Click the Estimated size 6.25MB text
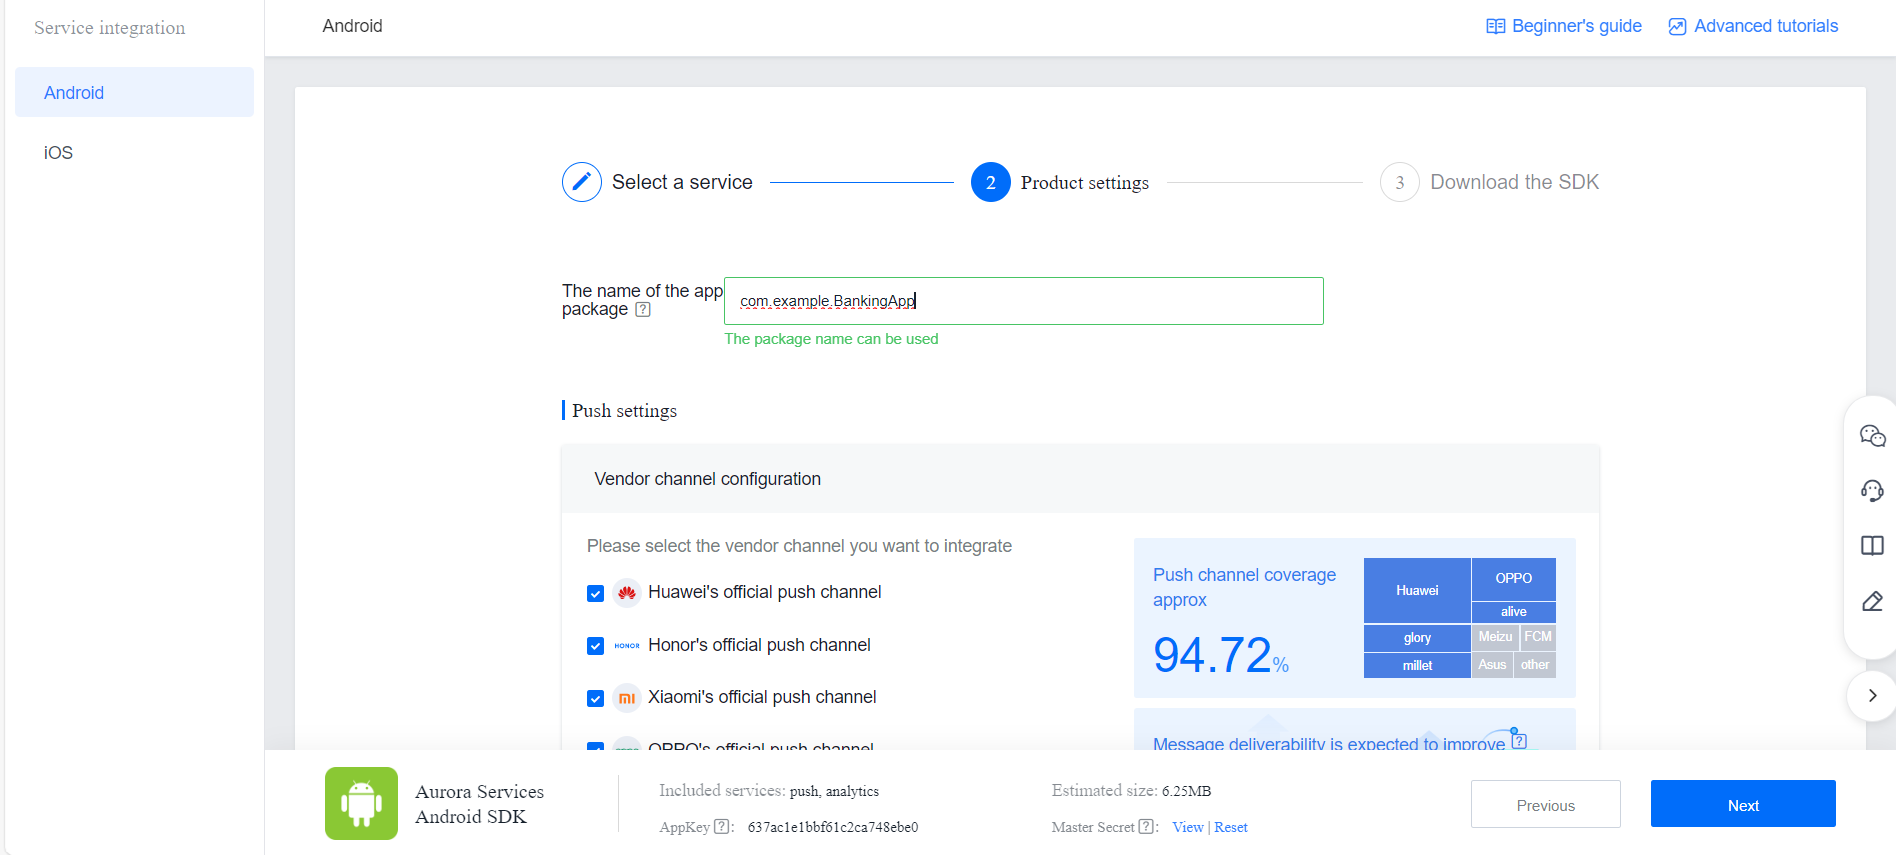This screenshot has width=1896, height=855. coord(1131,791)
